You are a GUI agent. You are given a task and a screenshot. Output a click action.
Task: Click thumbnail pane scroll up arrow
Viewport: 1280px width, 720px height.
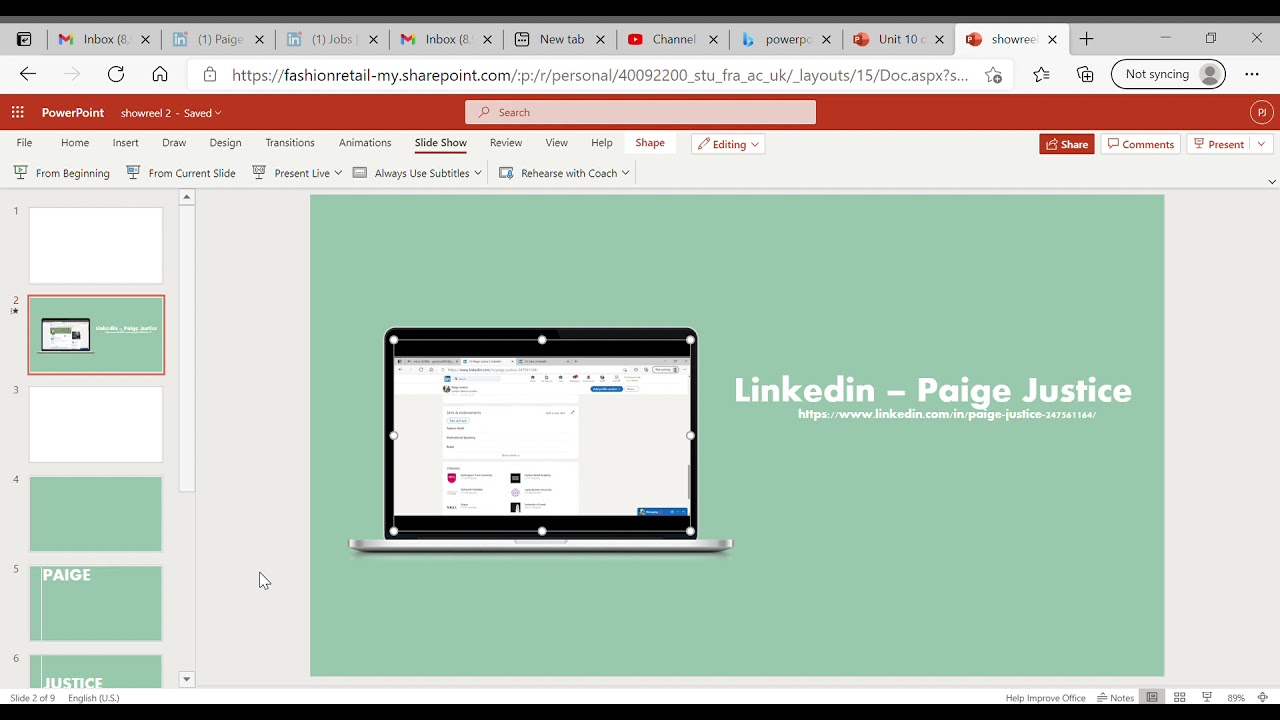click(x=186, y=198)
